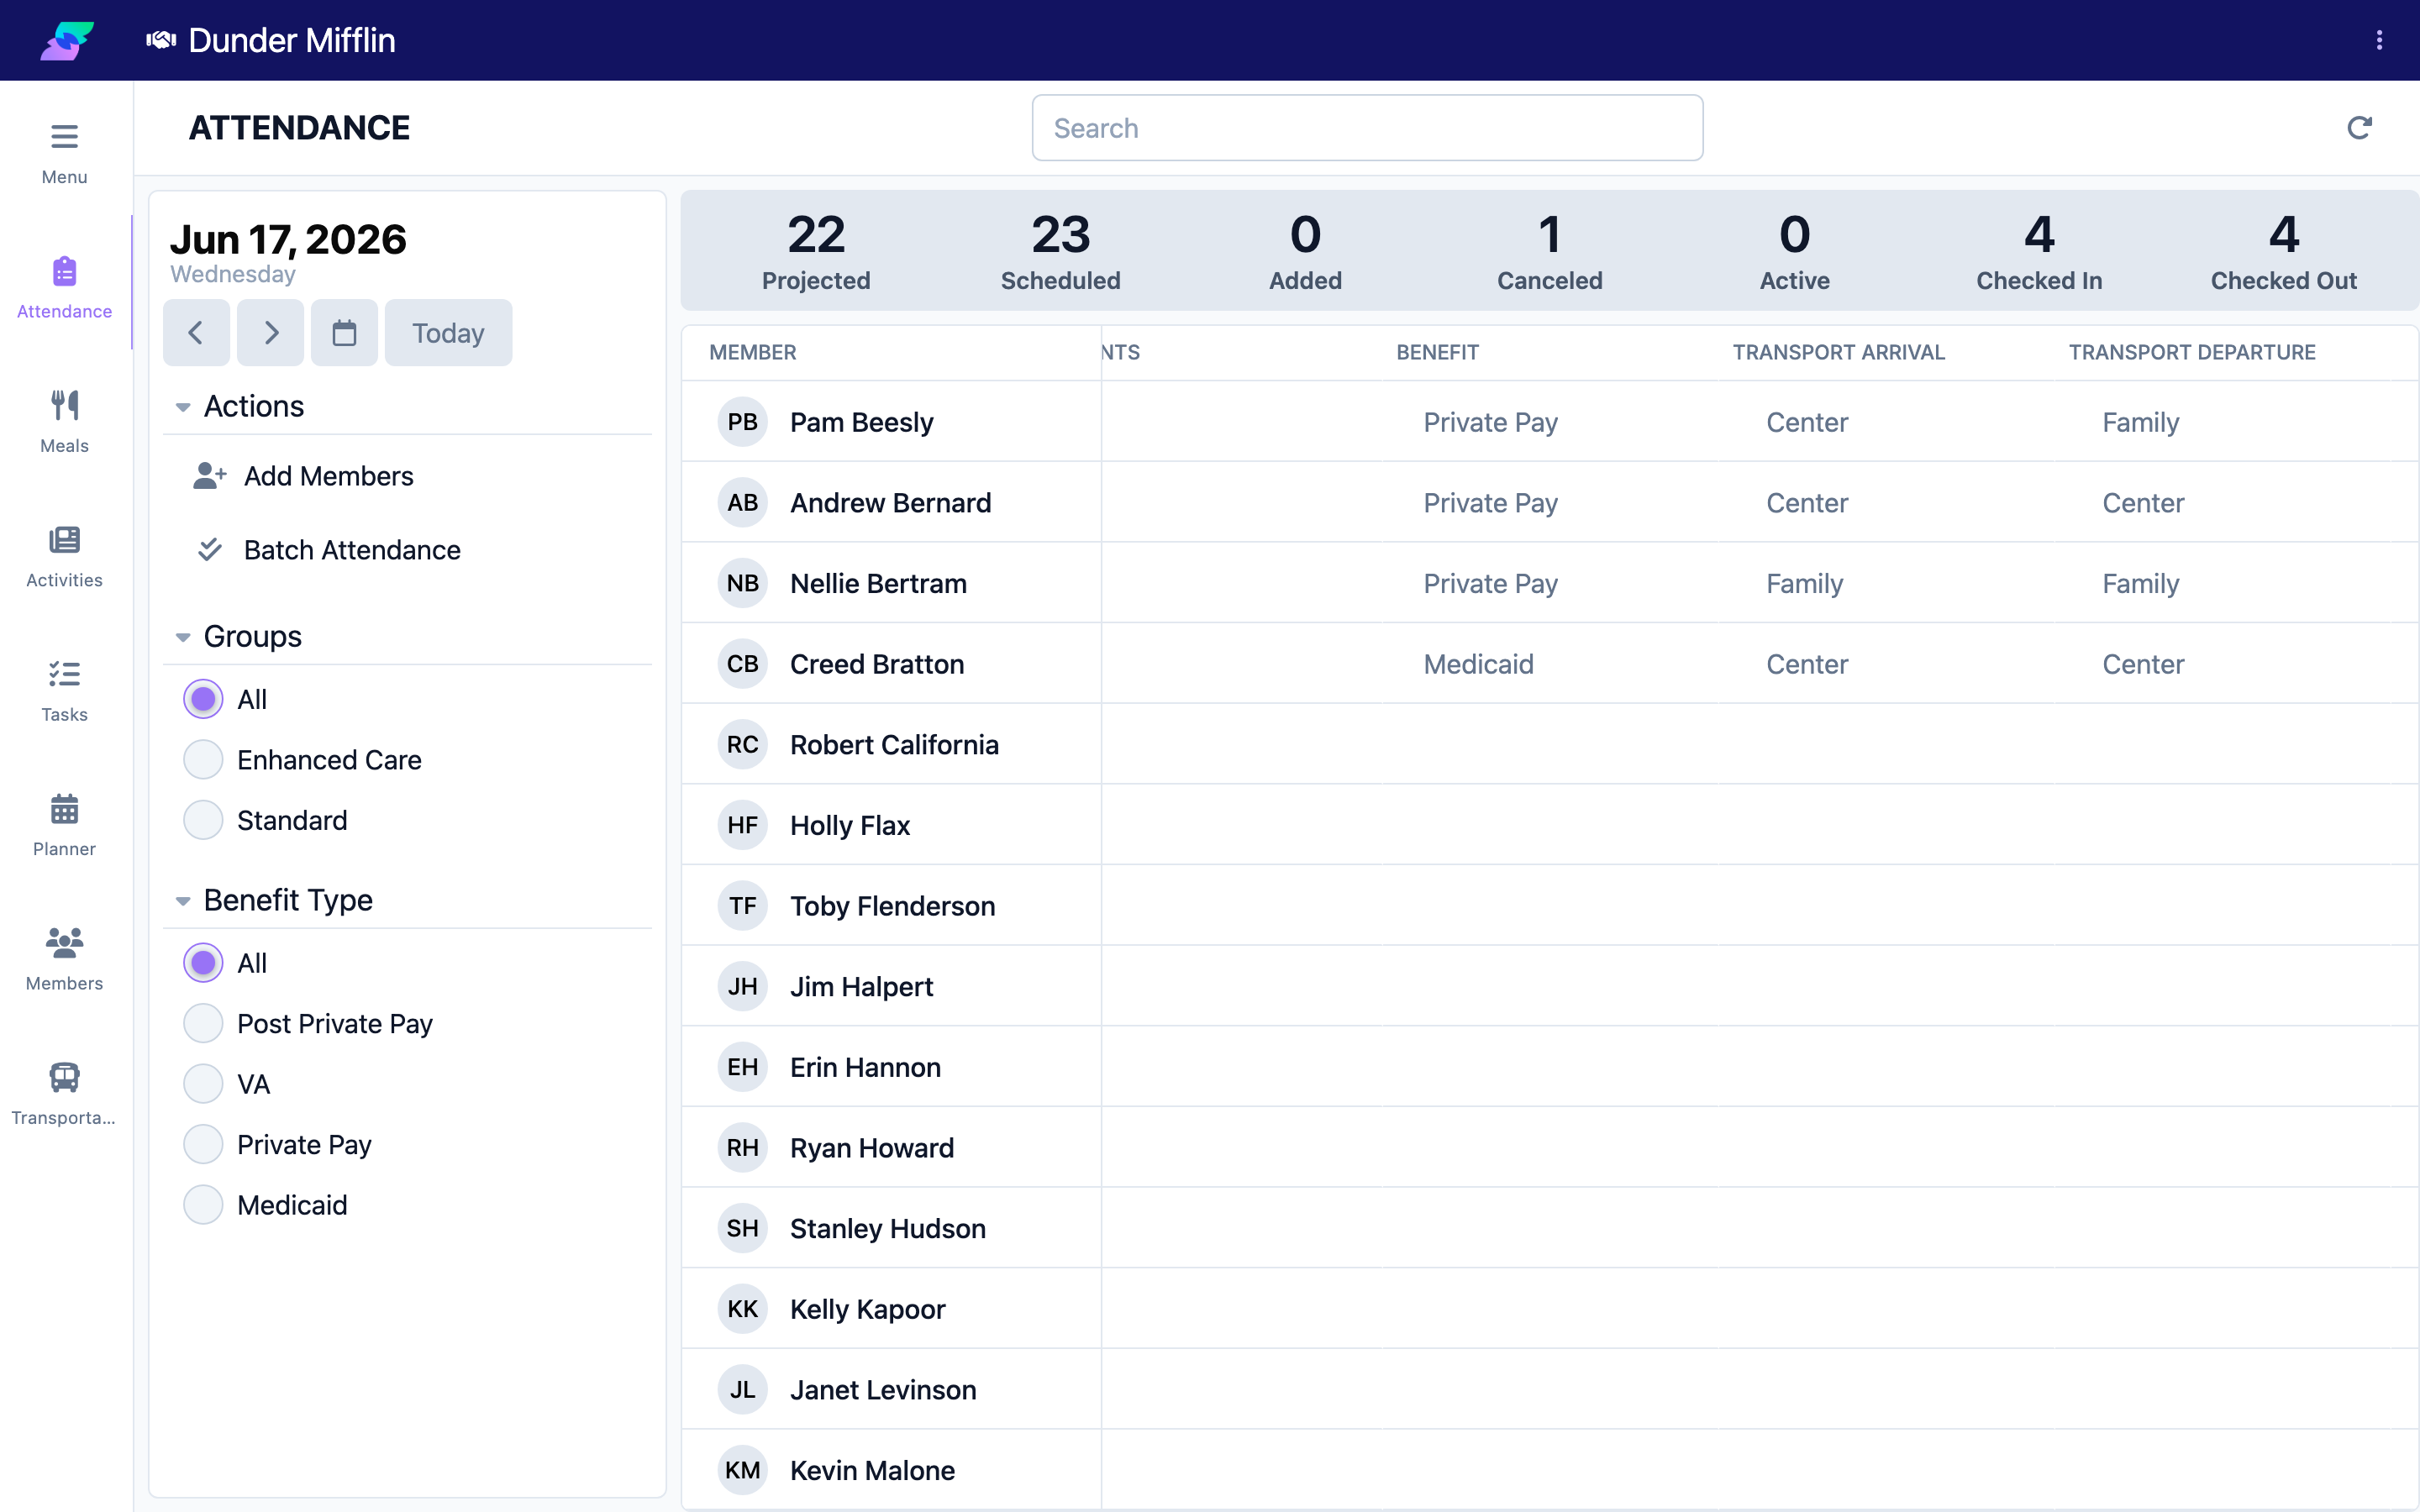Open the three-dot overflow menu

(x=2379, y=40)
